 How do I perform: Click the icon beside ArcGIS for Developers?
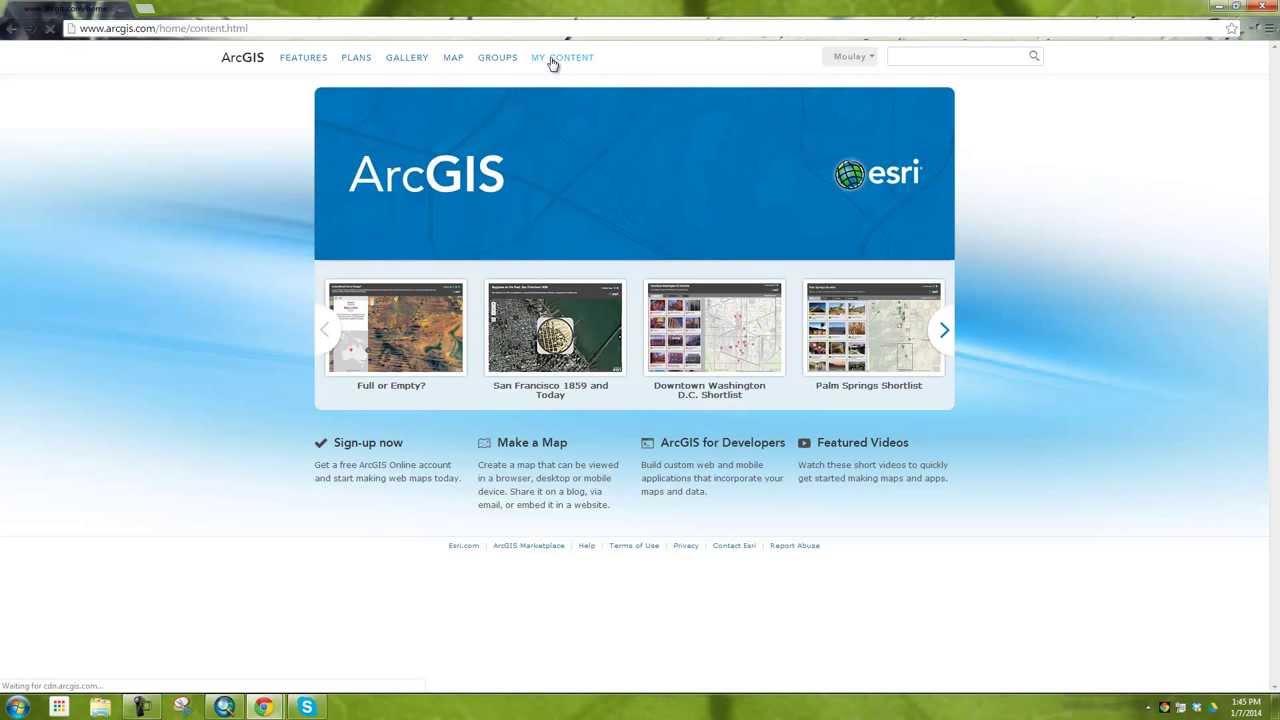point(647,442)
